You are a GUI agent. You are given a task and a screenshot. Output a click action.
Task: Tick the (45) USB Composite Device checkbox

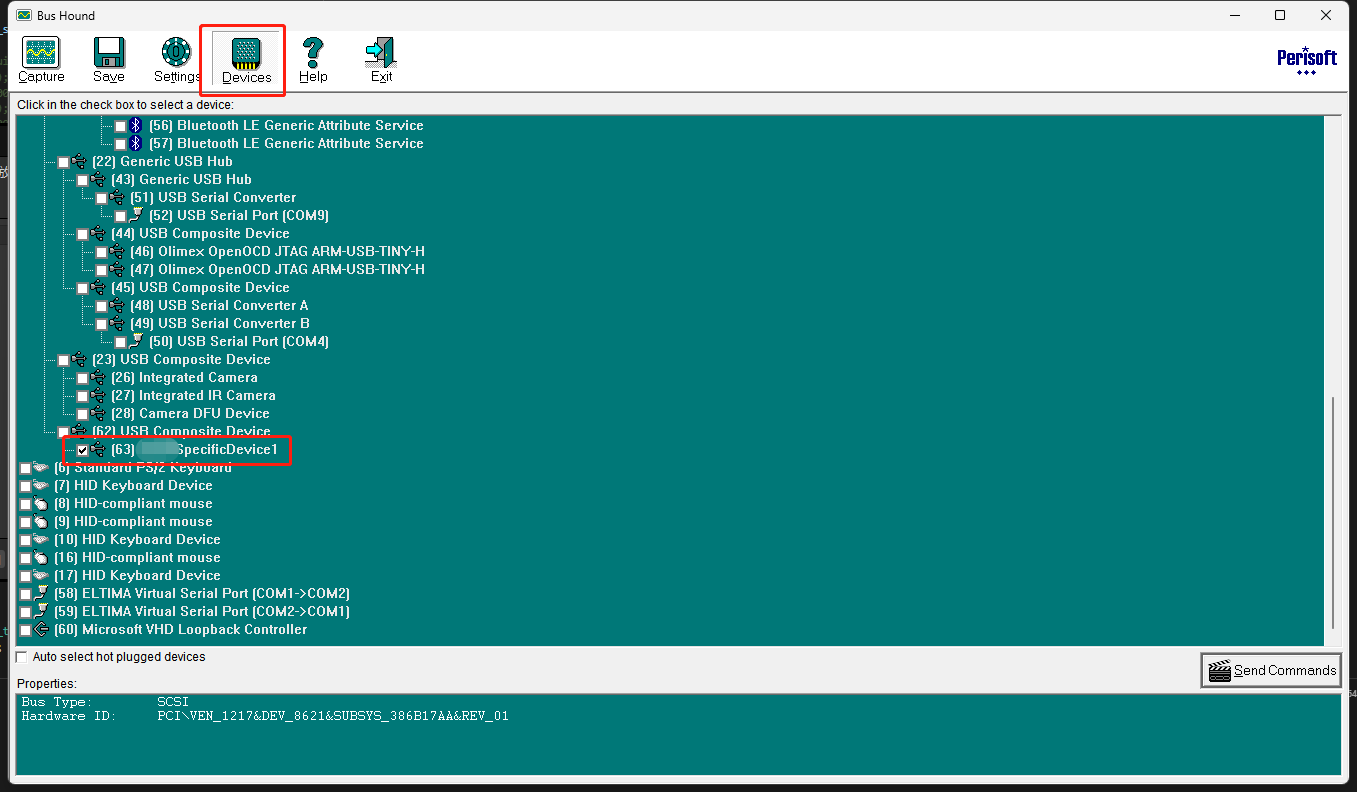pyautogui.click(x=82, y=288)
